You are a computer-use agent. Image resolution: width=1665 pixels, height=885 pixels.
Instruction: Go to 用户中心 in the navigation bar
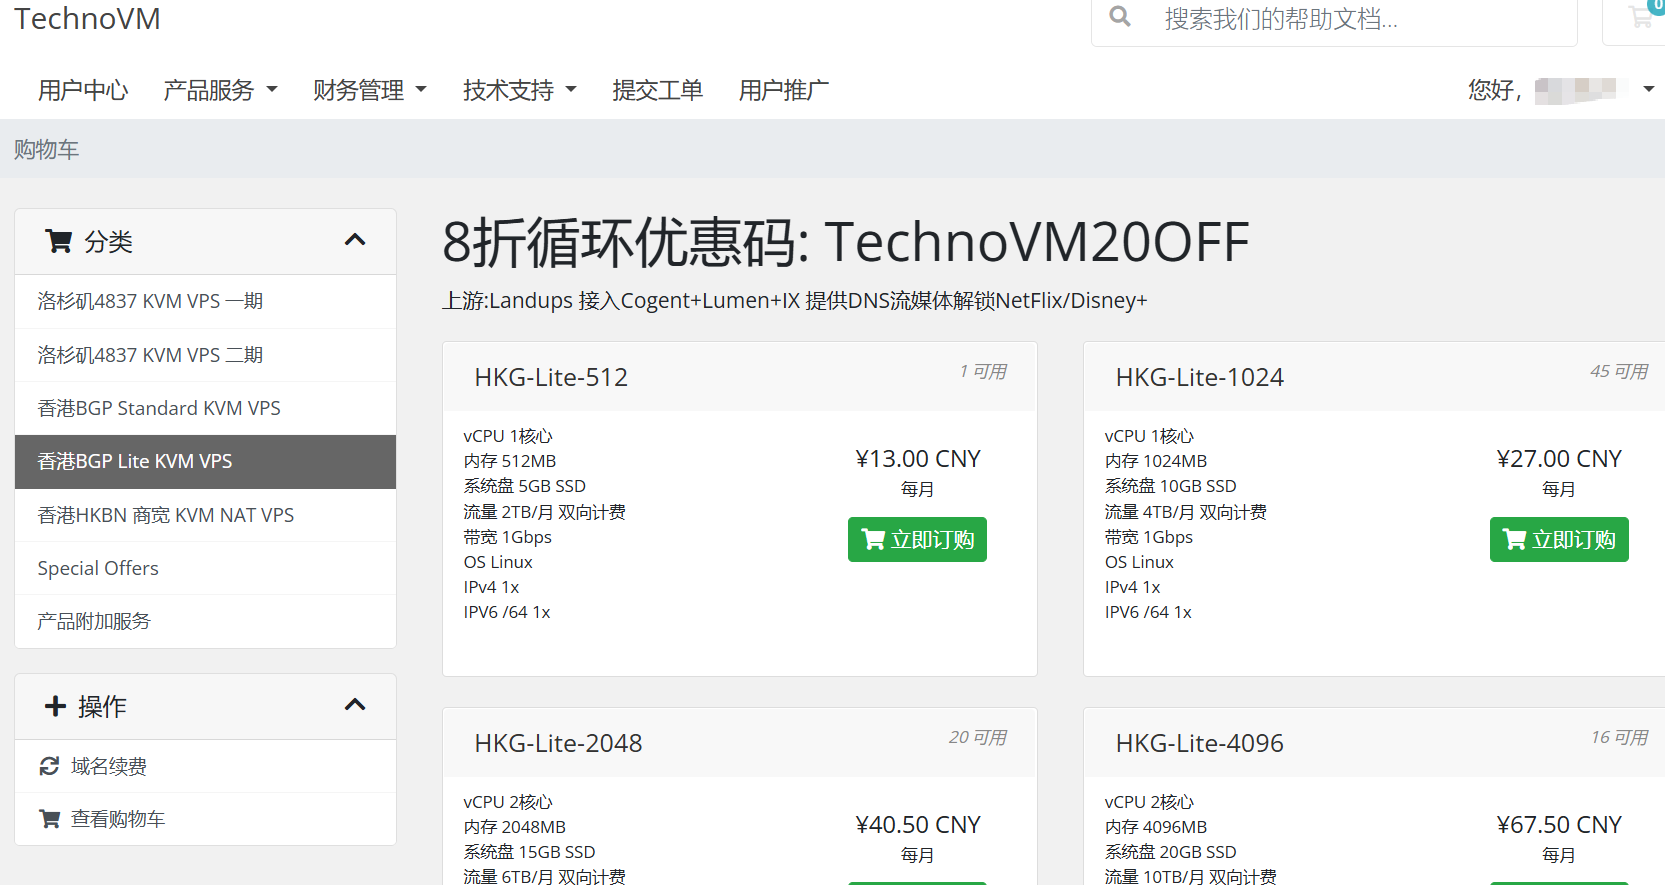[83, 90]
